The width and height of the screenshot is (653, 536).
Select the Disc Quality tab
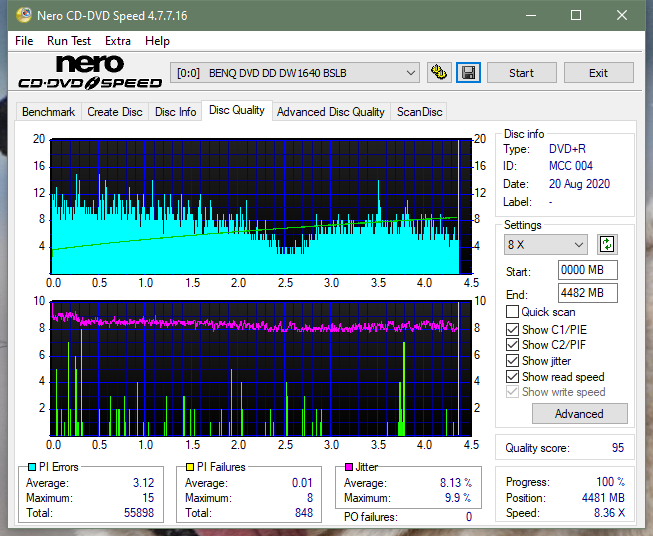pos(237,110)
